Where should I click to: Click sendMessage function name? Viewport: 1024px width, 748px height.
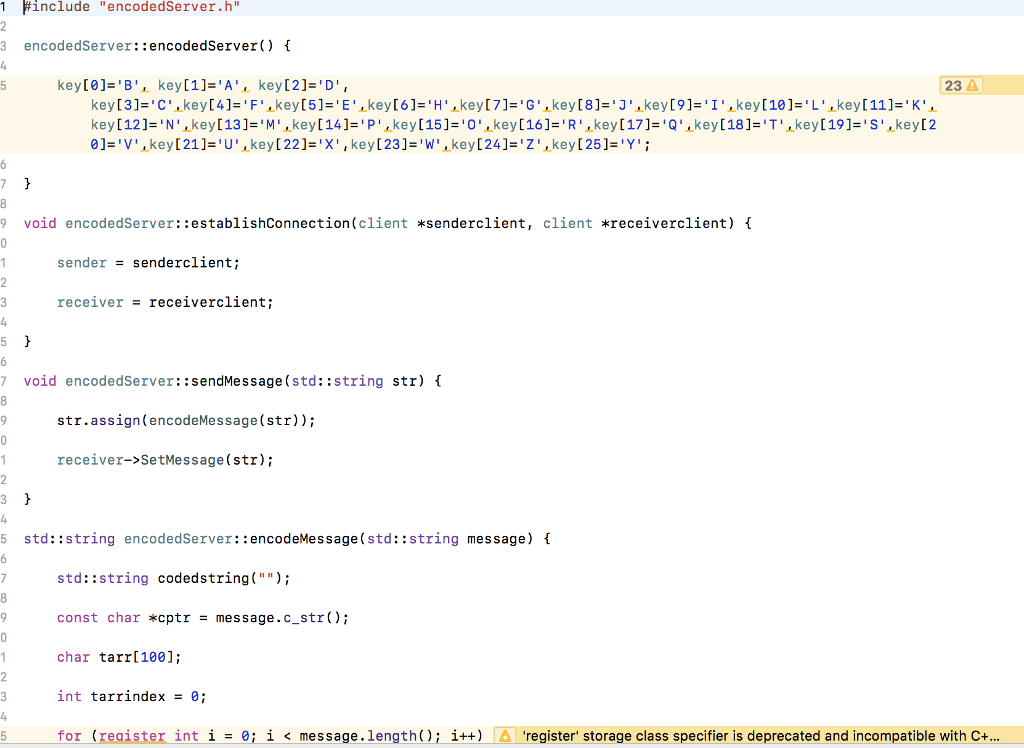coord(237,381)
